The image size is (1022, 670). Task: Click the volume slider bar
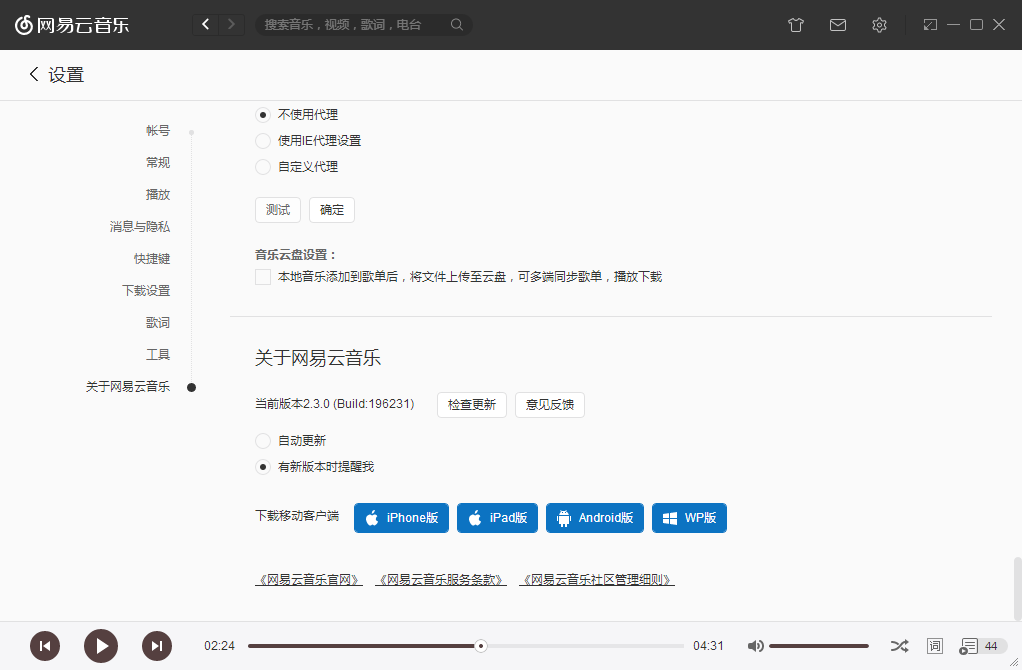coord(819,646)
